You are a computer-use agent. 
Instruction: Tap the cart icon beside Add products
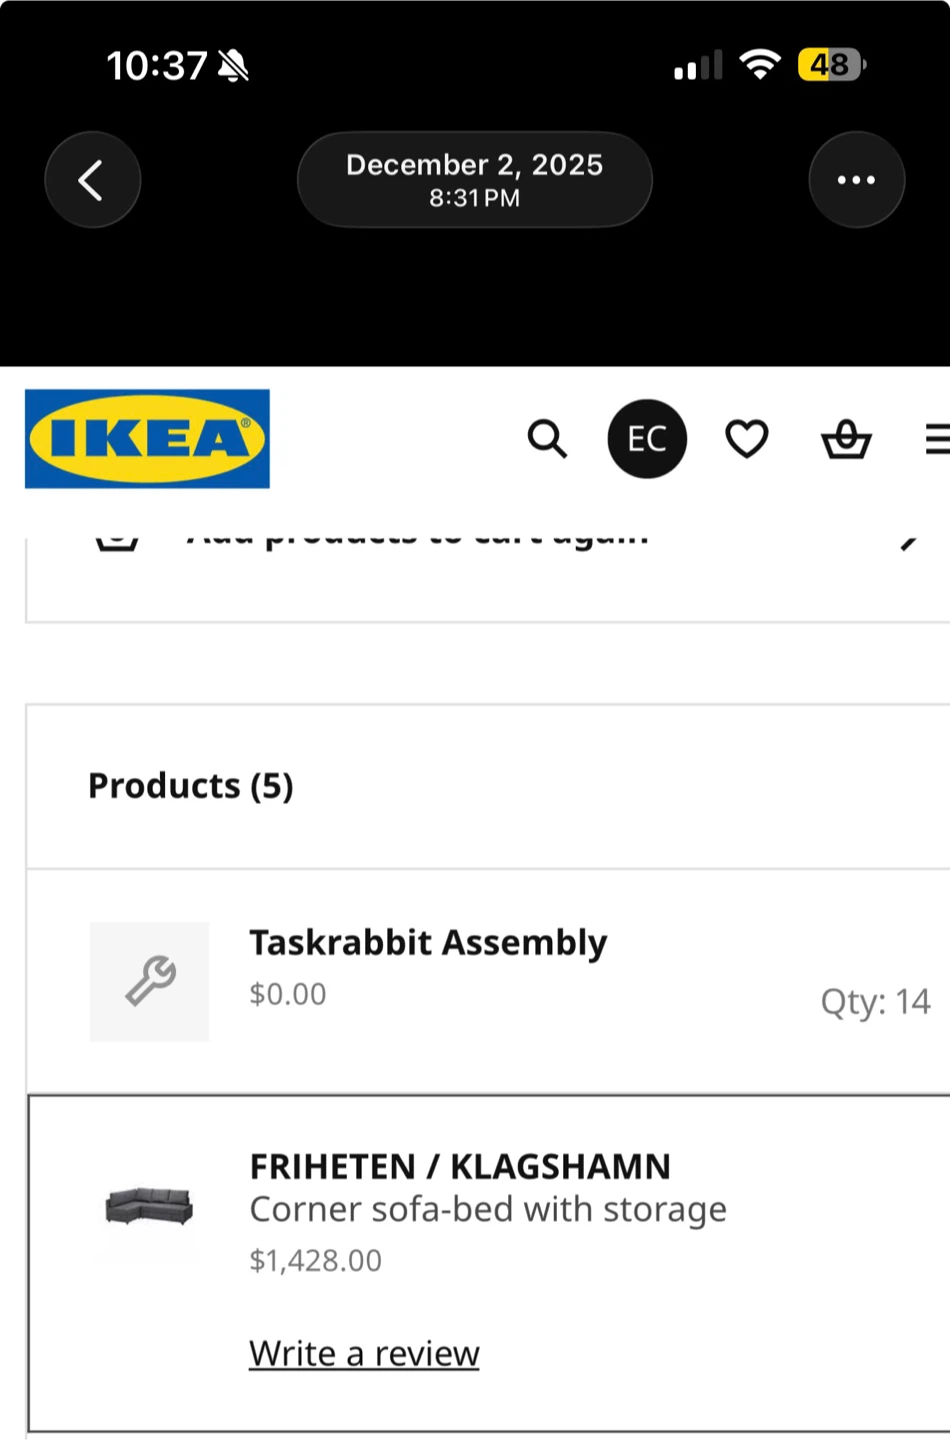coord(117,542)
